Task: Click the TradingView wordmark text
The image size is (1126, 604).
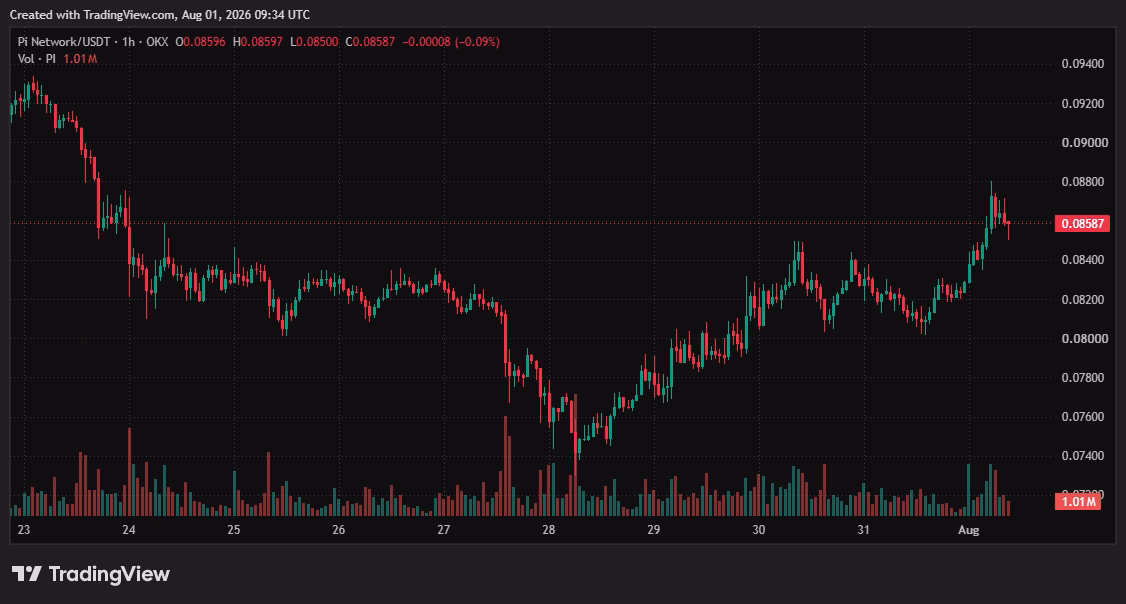Action: 109,574
